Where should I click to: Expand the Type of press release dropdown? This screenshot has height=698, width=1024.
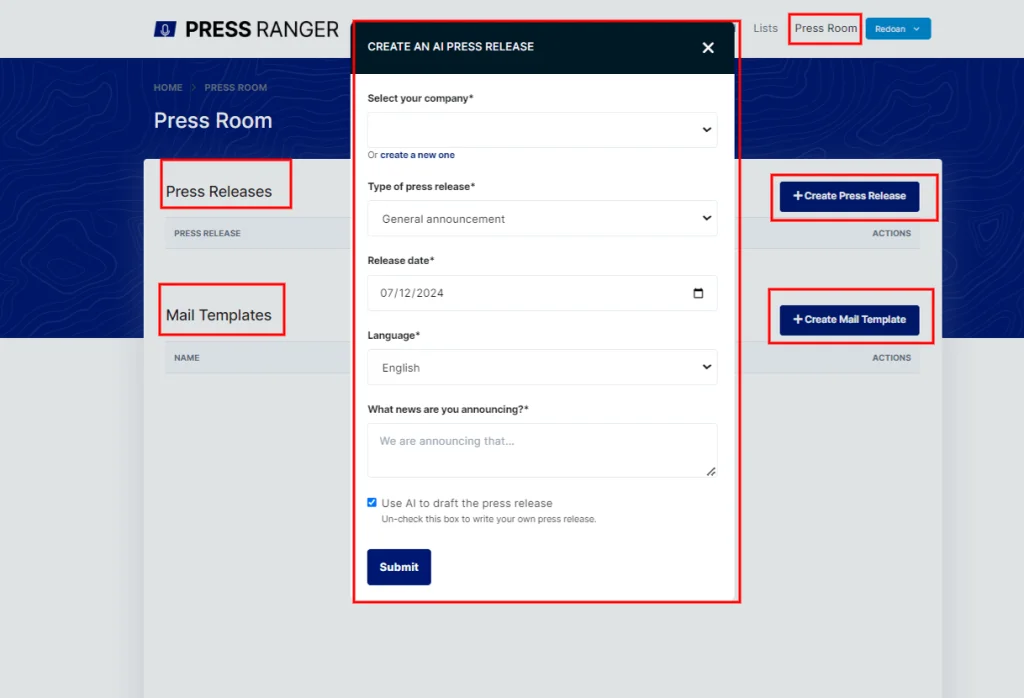pos(542,219)
